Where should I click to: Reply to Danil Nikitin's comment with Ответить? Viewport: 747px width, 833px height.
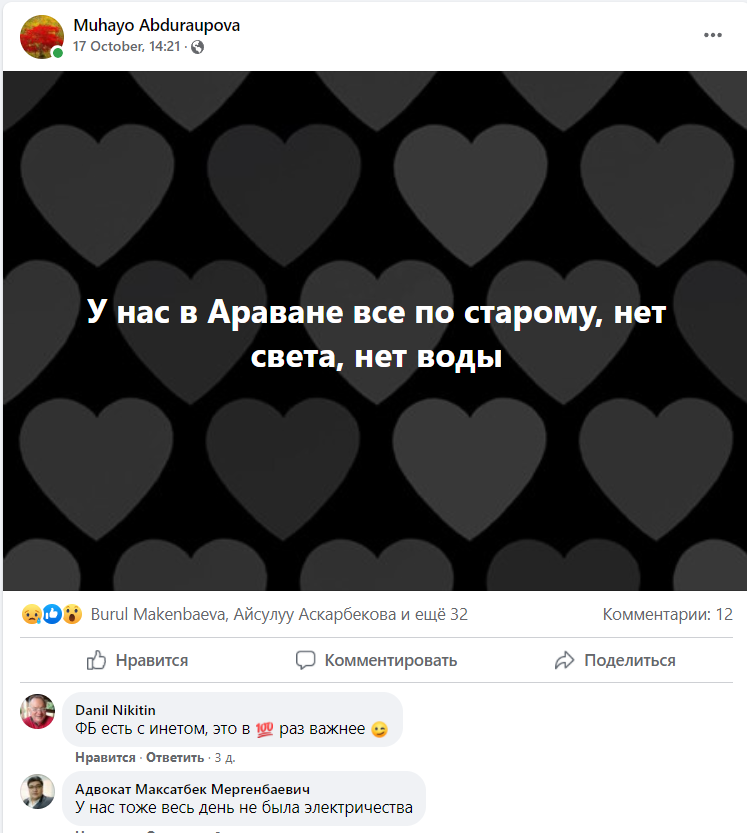pyautogui.click(x=175, y=758)
